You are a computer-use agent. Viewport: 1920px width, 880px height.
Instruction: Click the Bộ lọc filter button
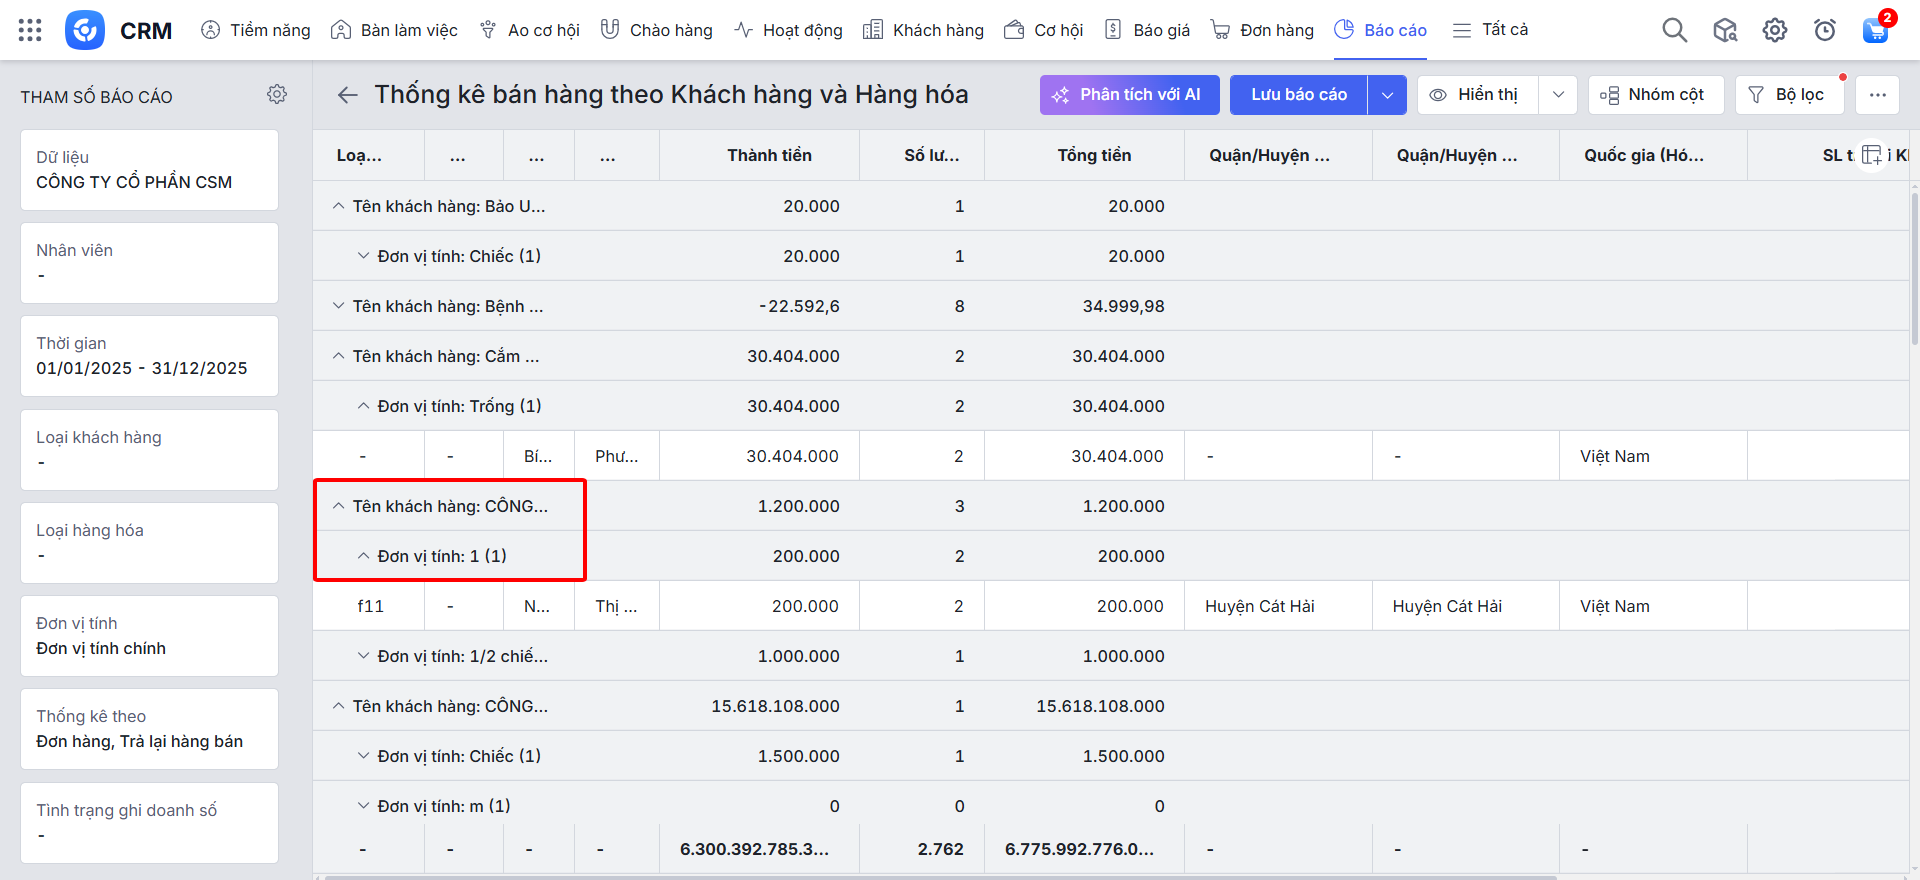[1788, 95]
